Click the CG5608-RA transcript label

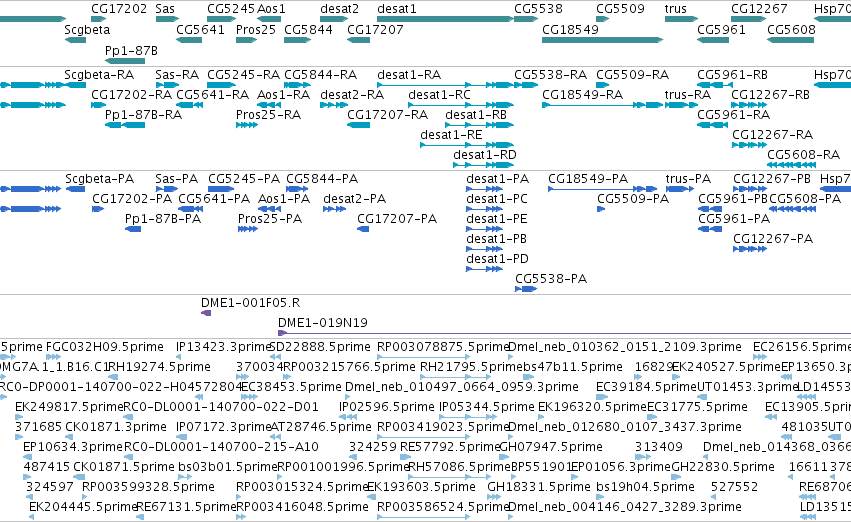[803, 155]
